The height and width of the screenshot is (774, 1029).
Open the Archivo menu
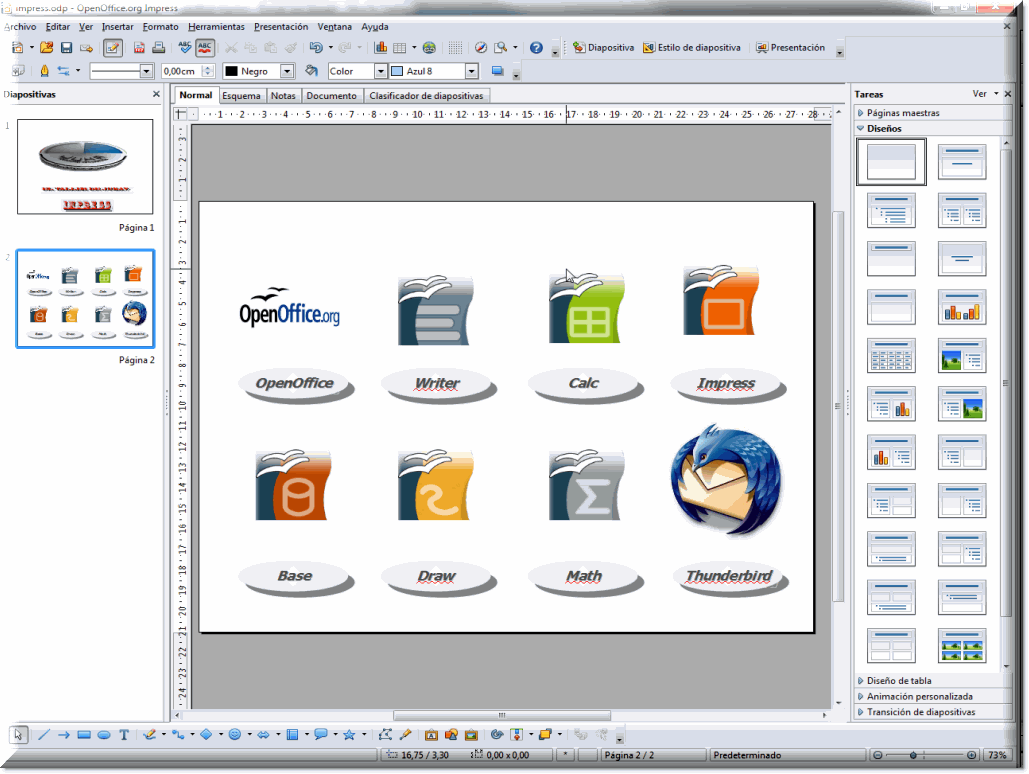click(x=20, y=27)
